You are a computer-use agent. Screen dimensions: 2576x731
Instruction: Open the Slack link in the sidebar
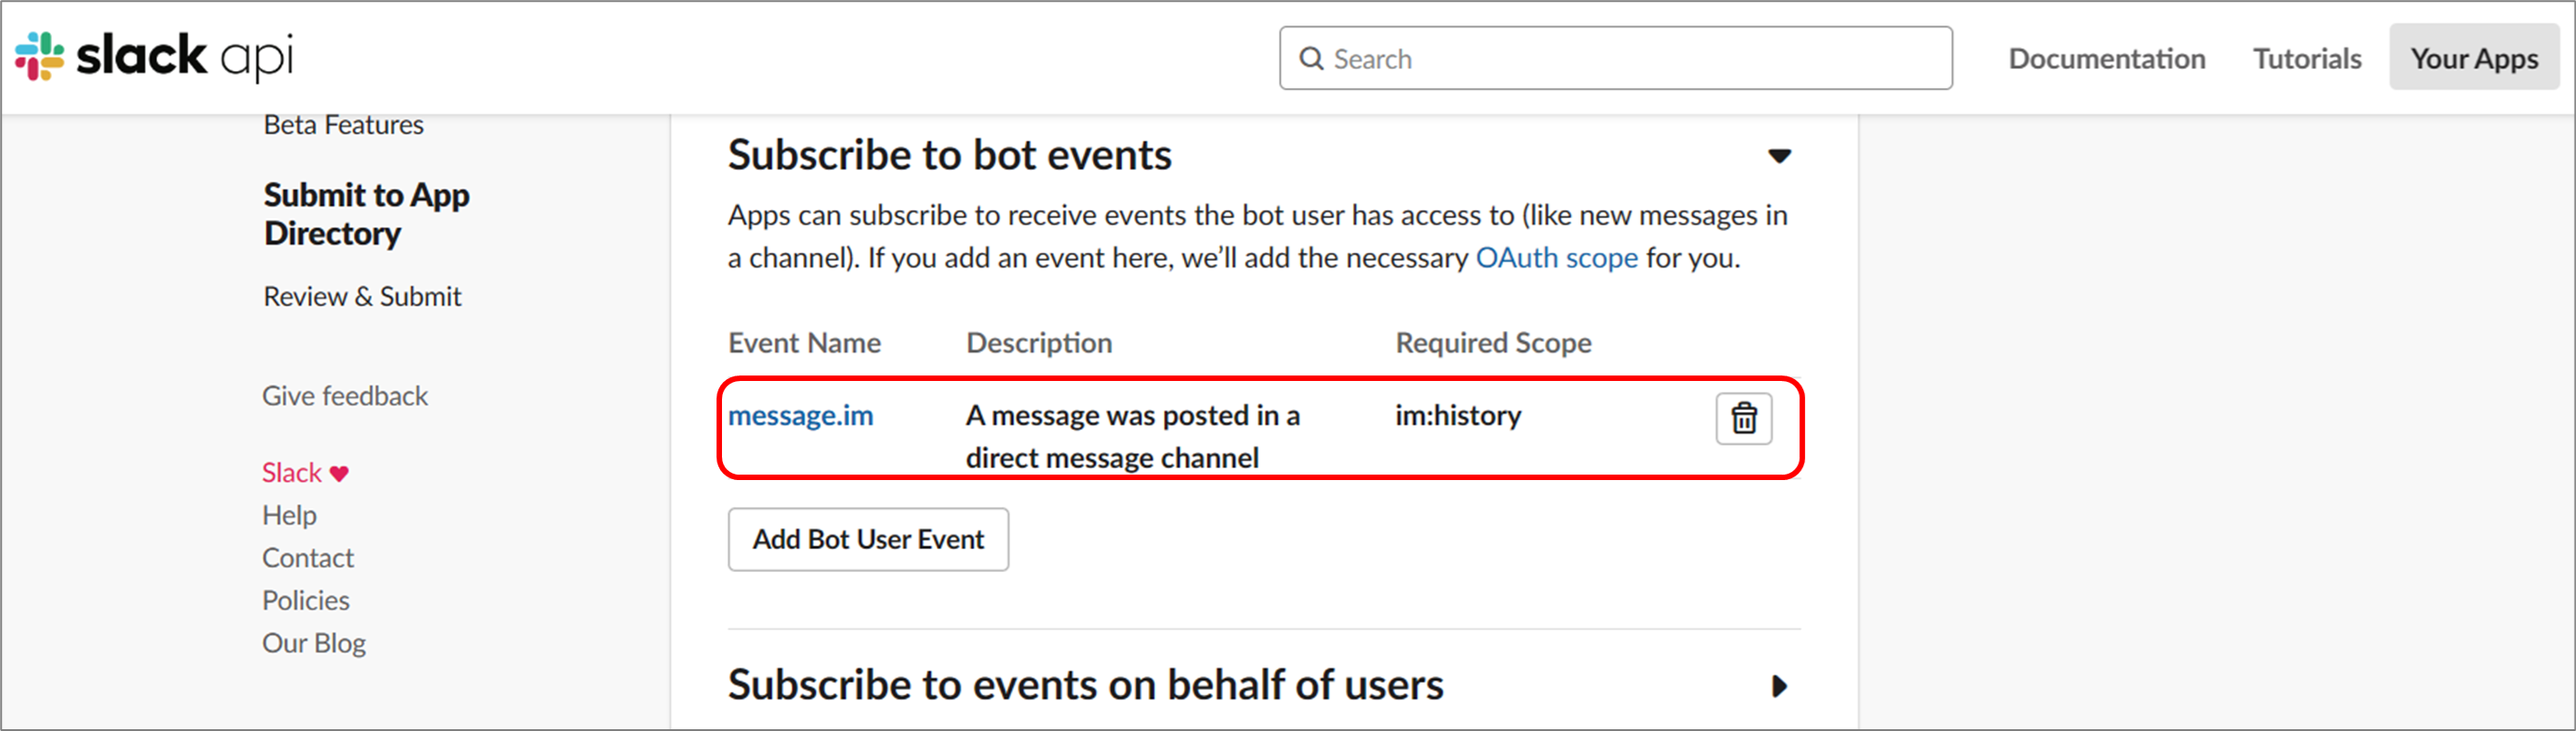click(x=292, y=473)
